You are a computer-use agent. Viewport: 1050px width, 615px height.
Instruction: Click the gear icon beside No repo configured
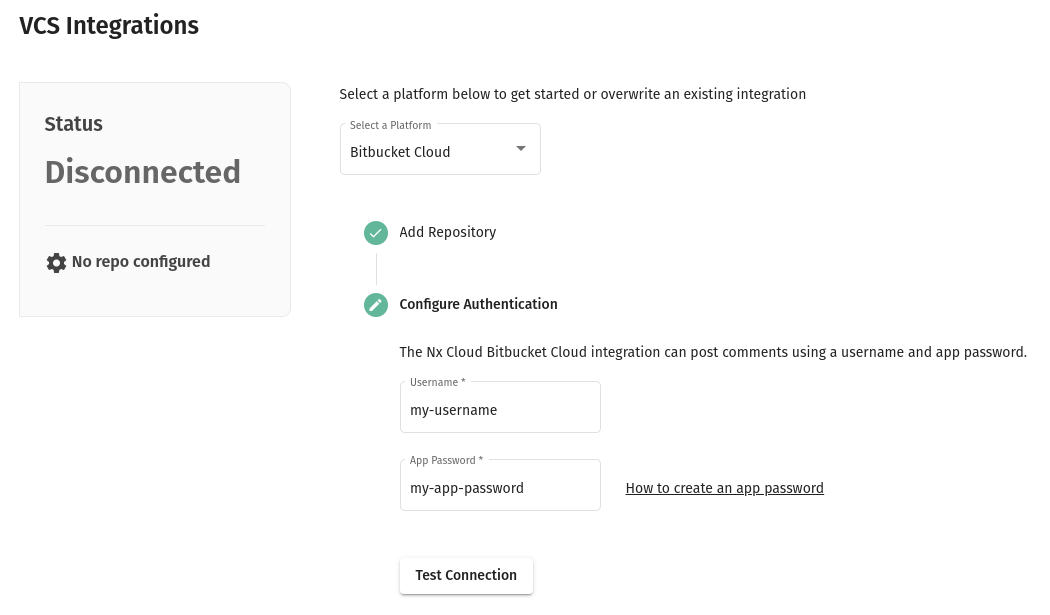56,262
